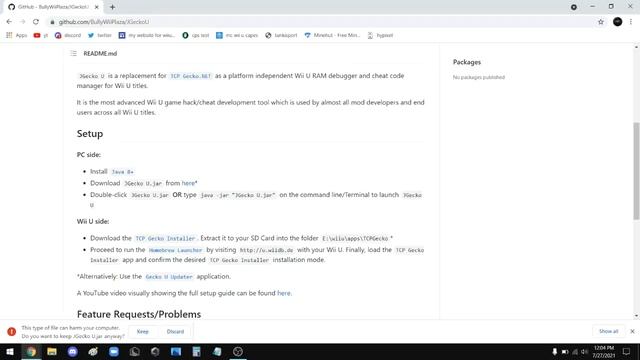Open OBS Studio from the taskbar
The width and height of the screenshot is (640, 360).
238,352
